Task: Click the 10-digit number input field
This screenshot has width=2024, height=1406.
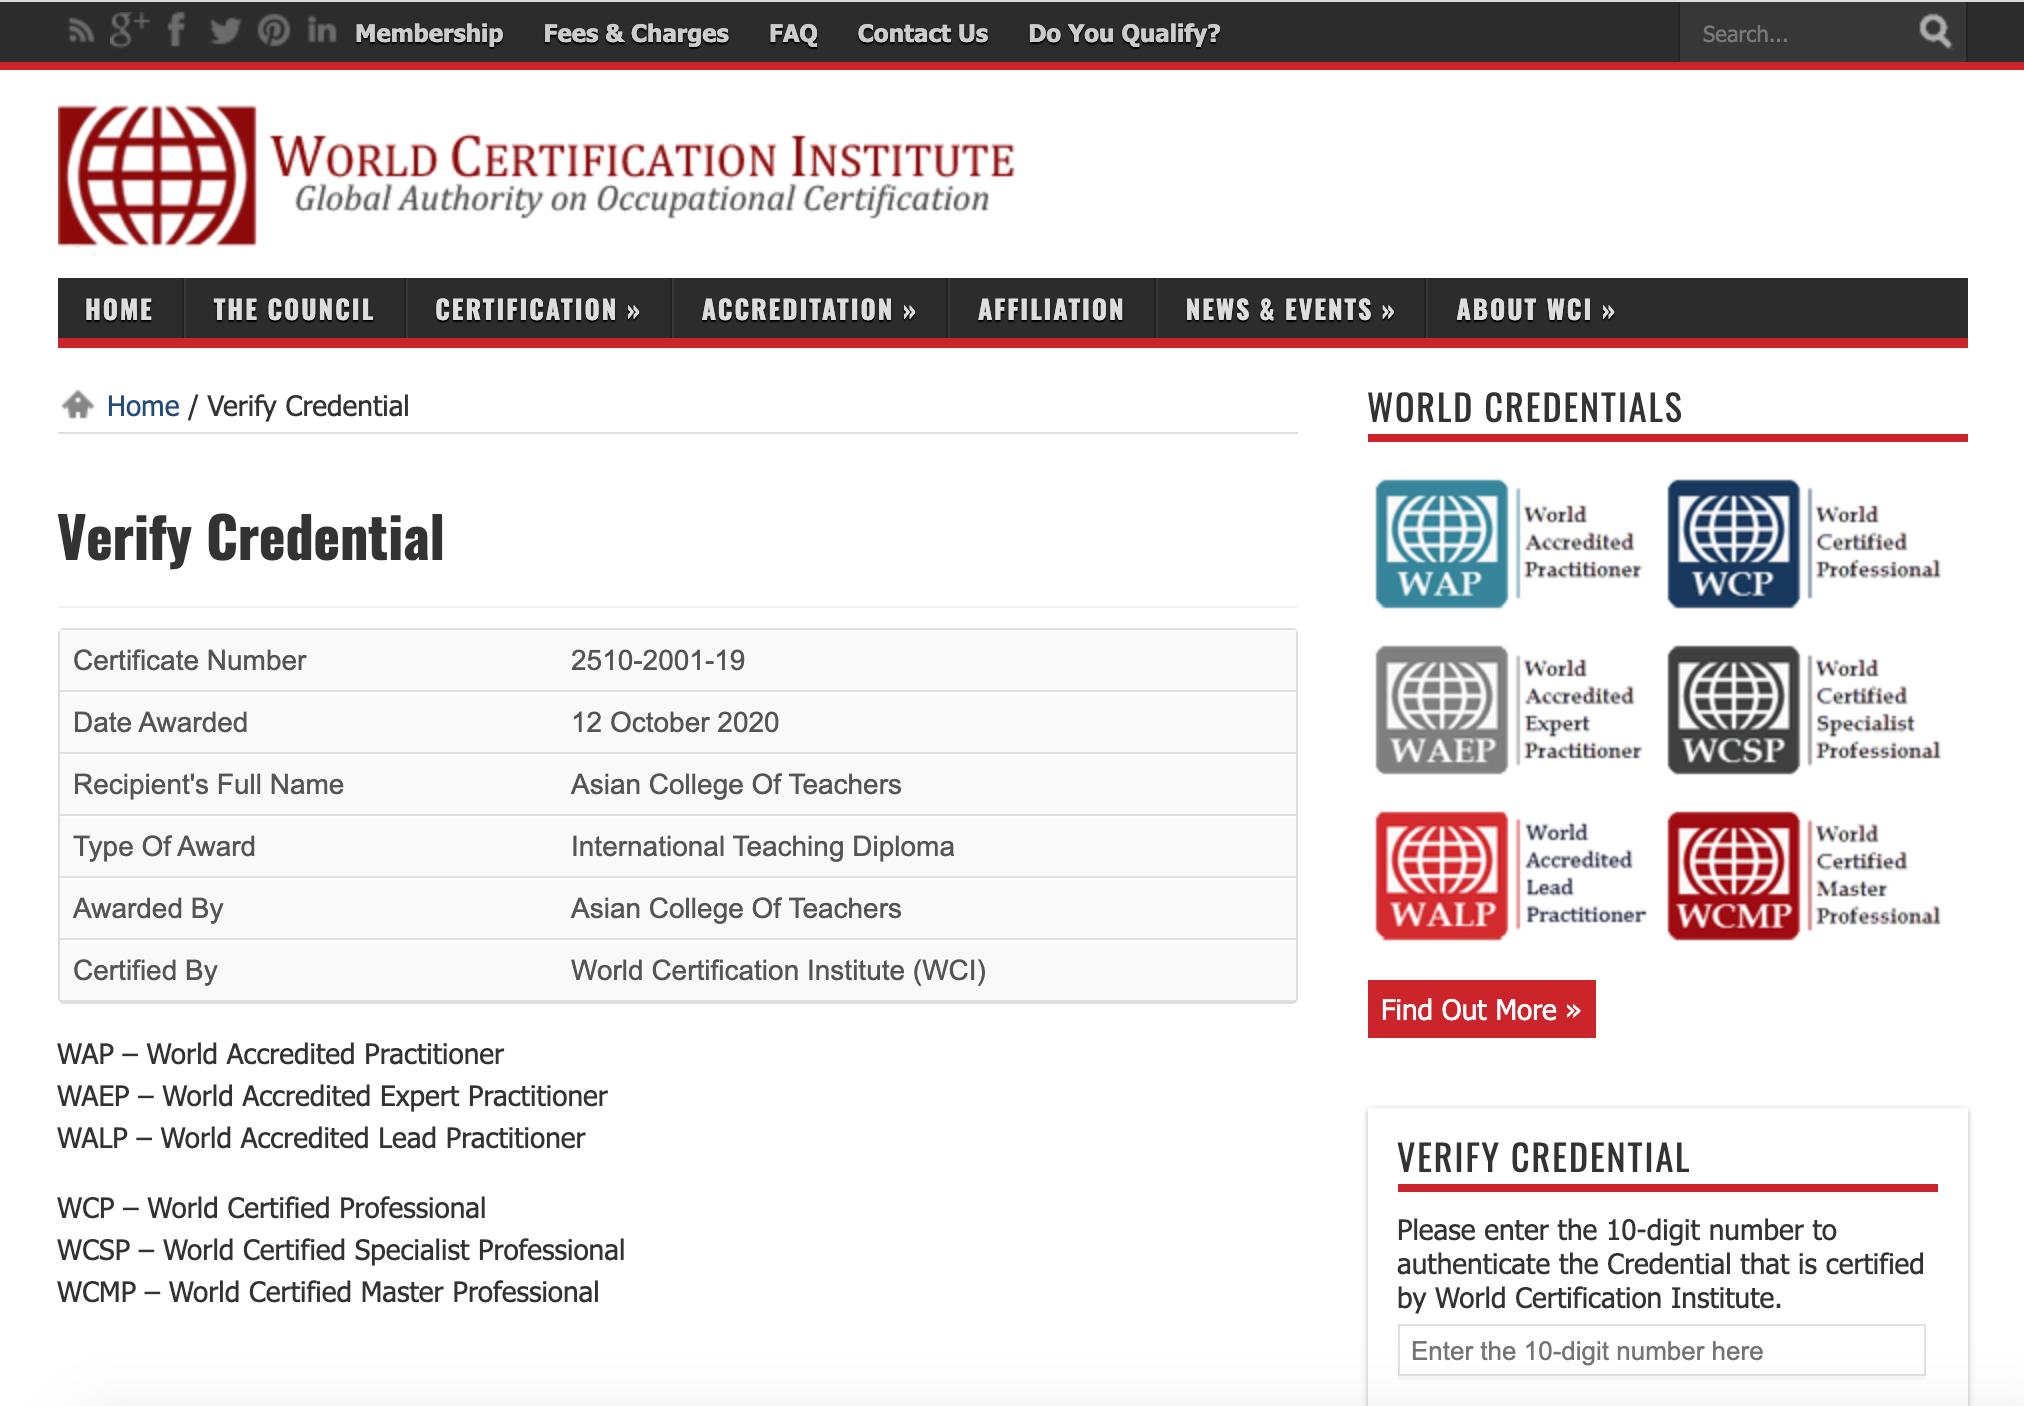Action: pos(1660,1351)
